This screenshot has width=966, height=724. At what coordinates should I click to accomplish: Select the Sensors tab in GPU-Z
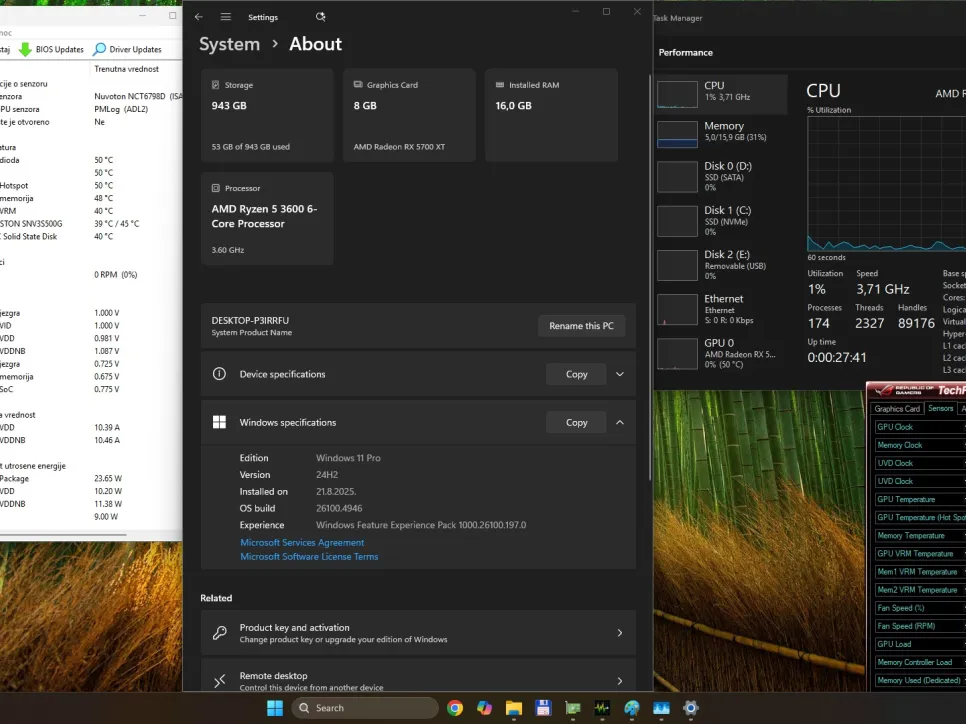[x=940, y=408]
